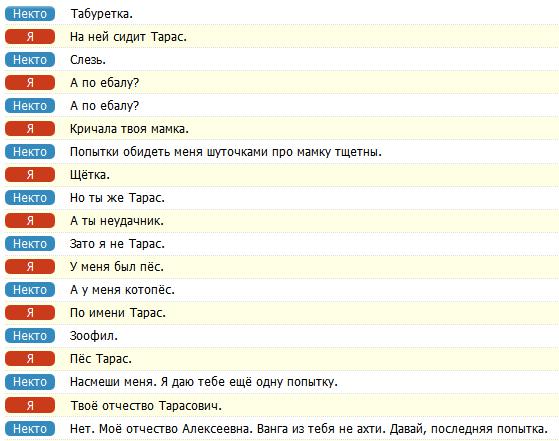Click the message 'По имени Тарас.'
Screen dimensions: 559x441
click(118, 313)
